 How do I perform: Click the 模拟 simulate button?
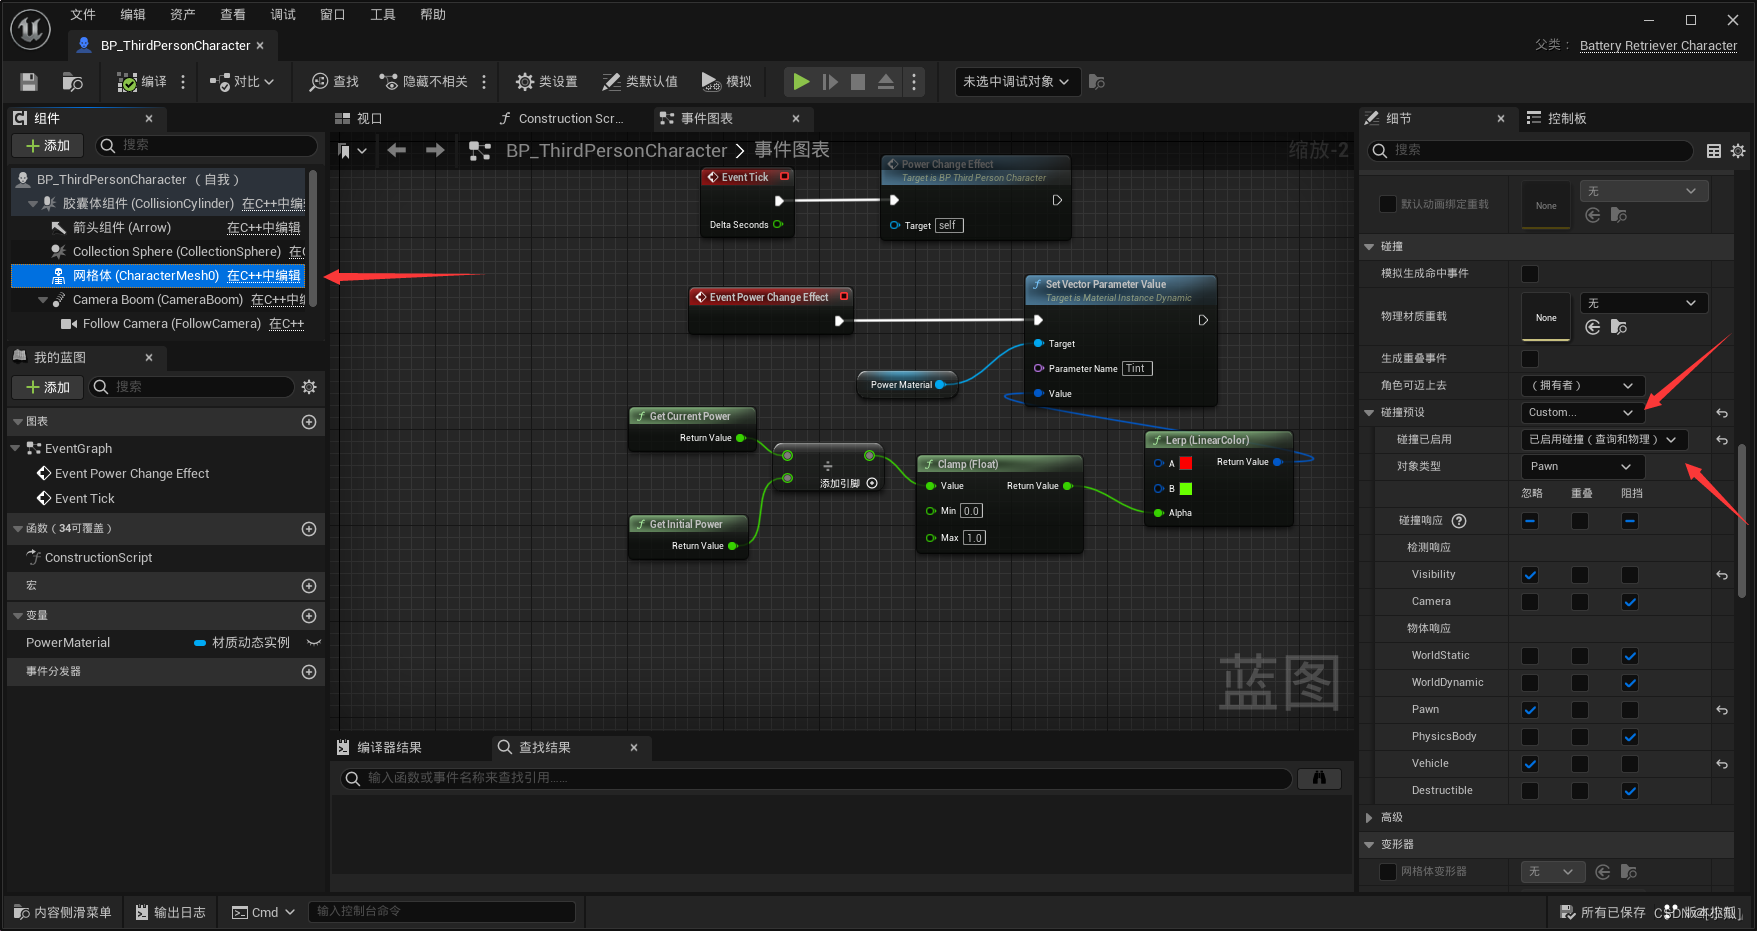(x=726, y=82)
